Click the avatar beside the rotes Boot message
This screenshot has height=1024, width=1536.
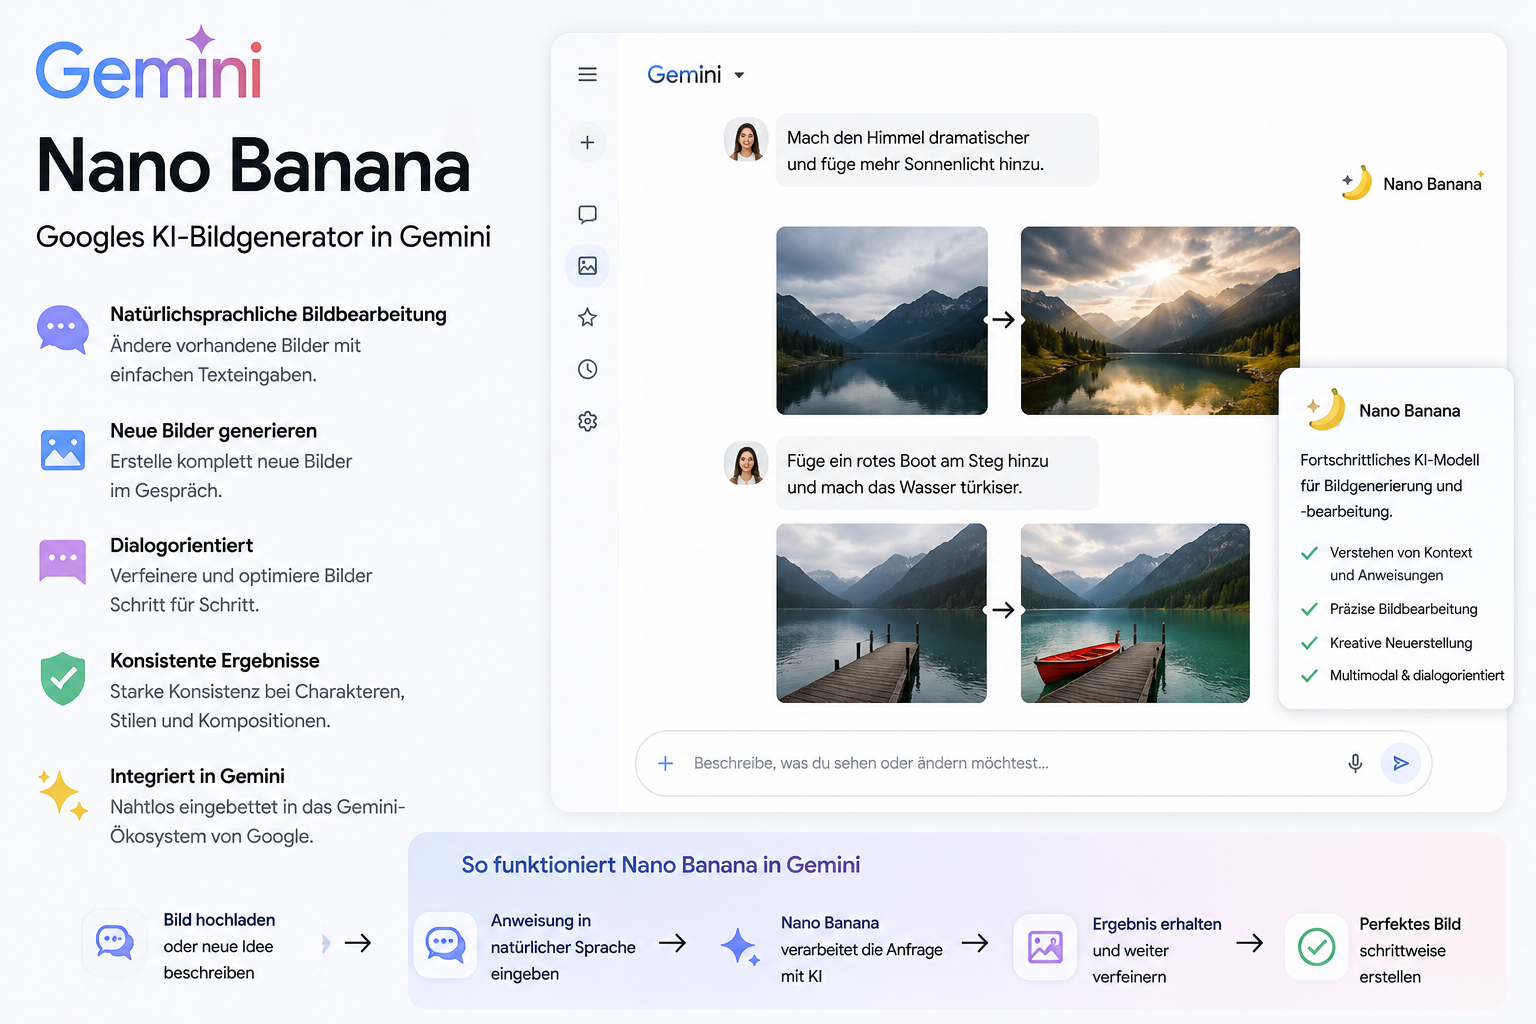click(x=746, y=463)
